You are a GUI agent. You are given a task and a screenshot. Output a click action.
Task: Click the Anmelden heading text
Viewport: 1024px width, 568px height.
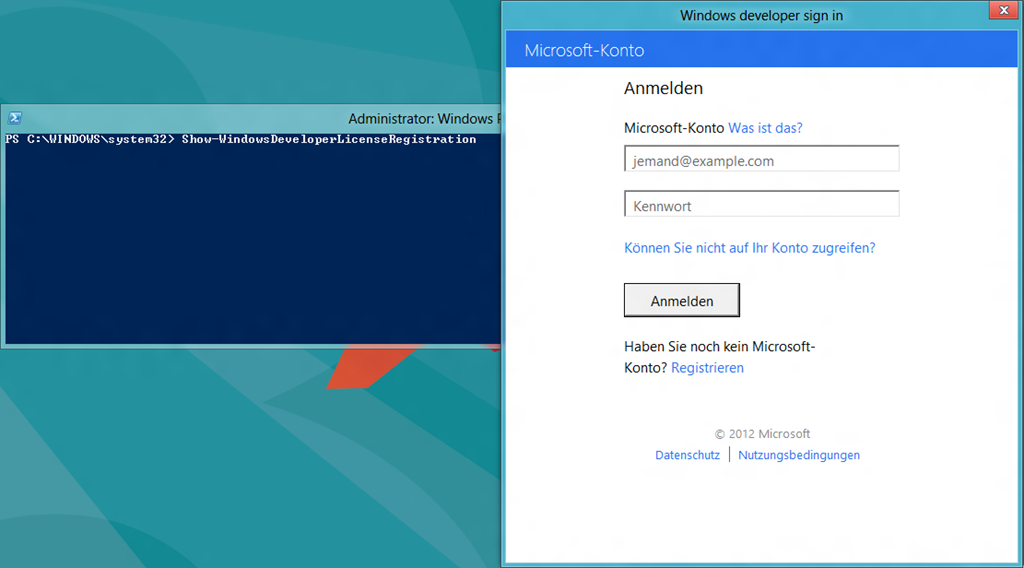pos(664,88)
